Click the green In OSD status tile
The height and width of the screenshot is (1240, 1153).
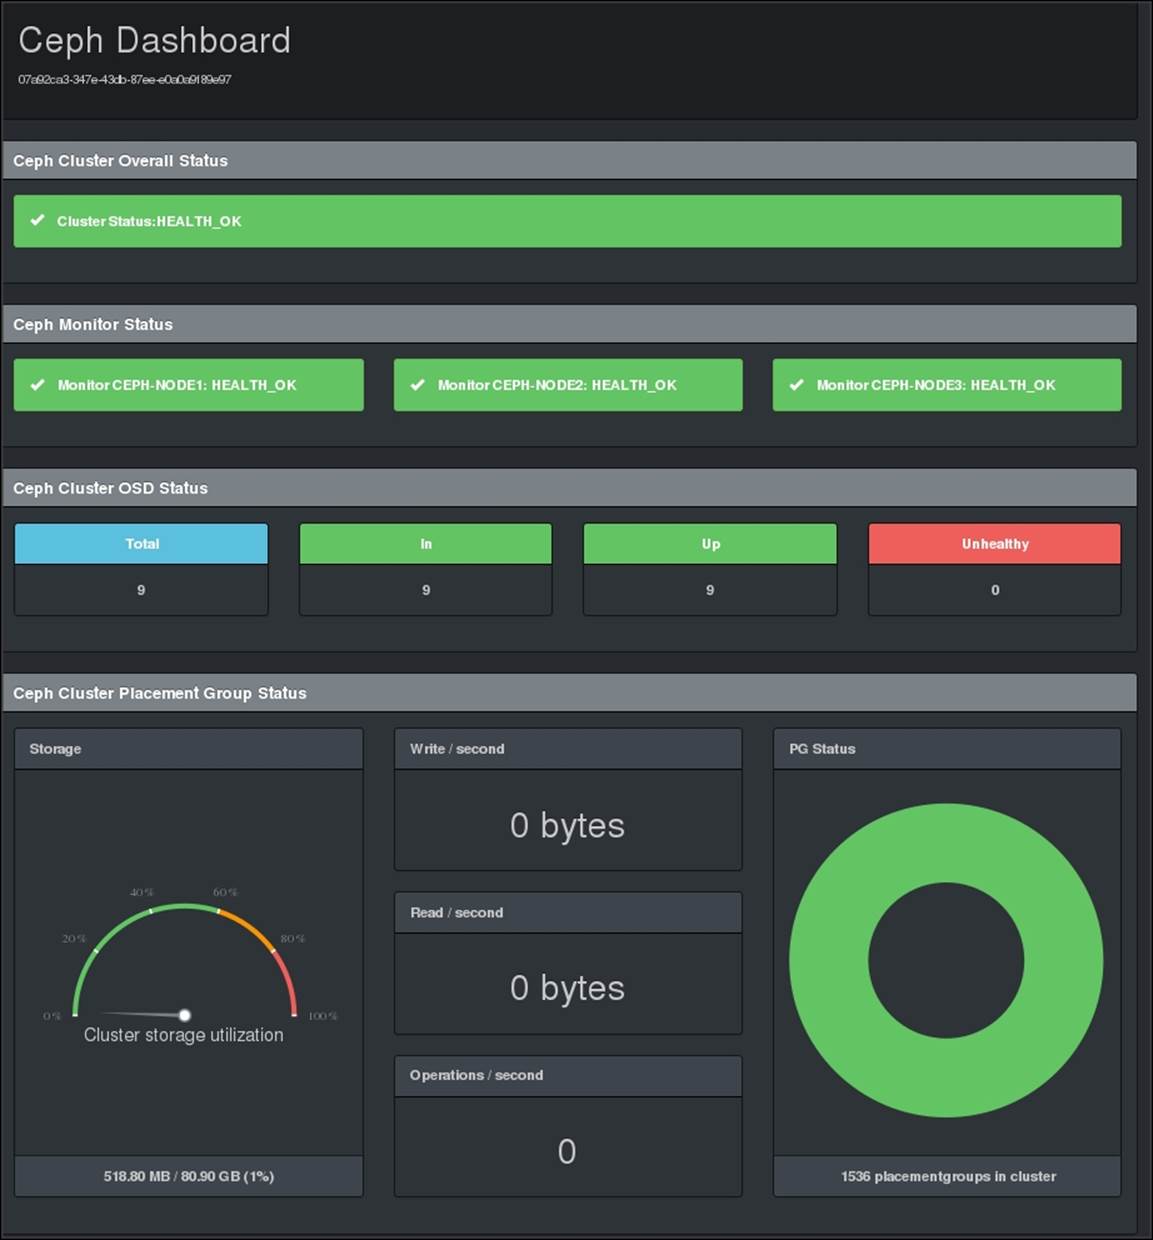(x=425, y=544)
